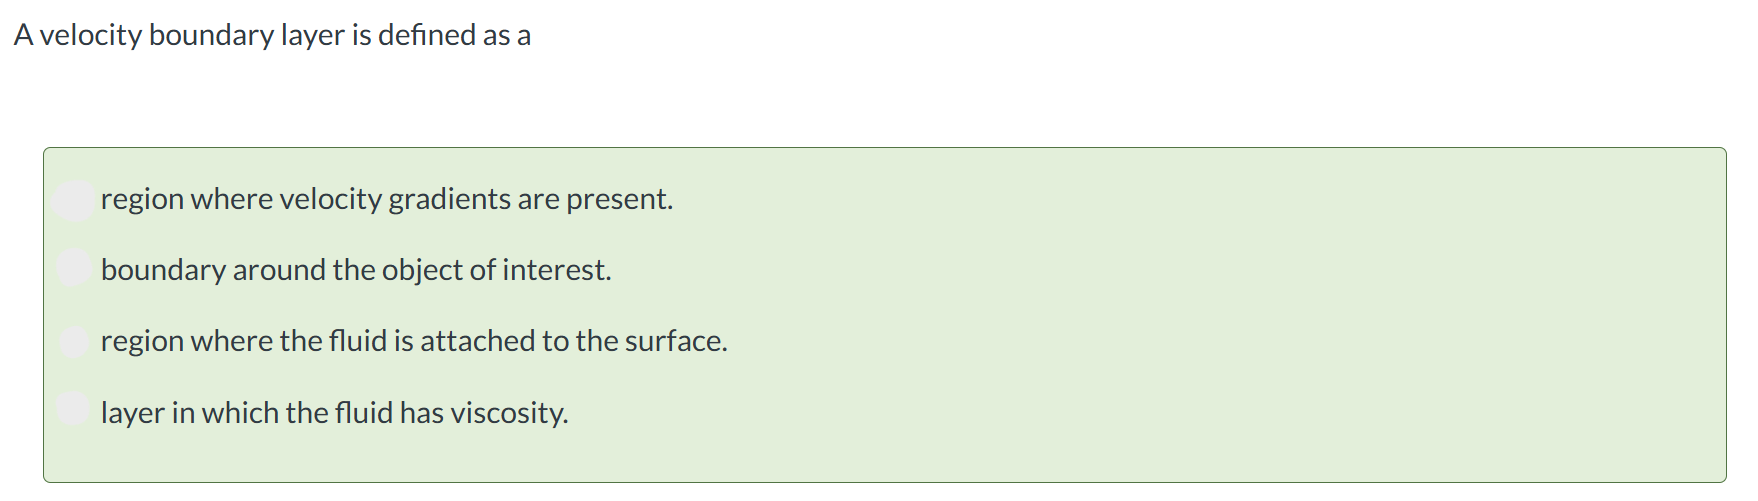Pick the 'layer in which the fluid has viscosity' radio button

click(73, 408)
